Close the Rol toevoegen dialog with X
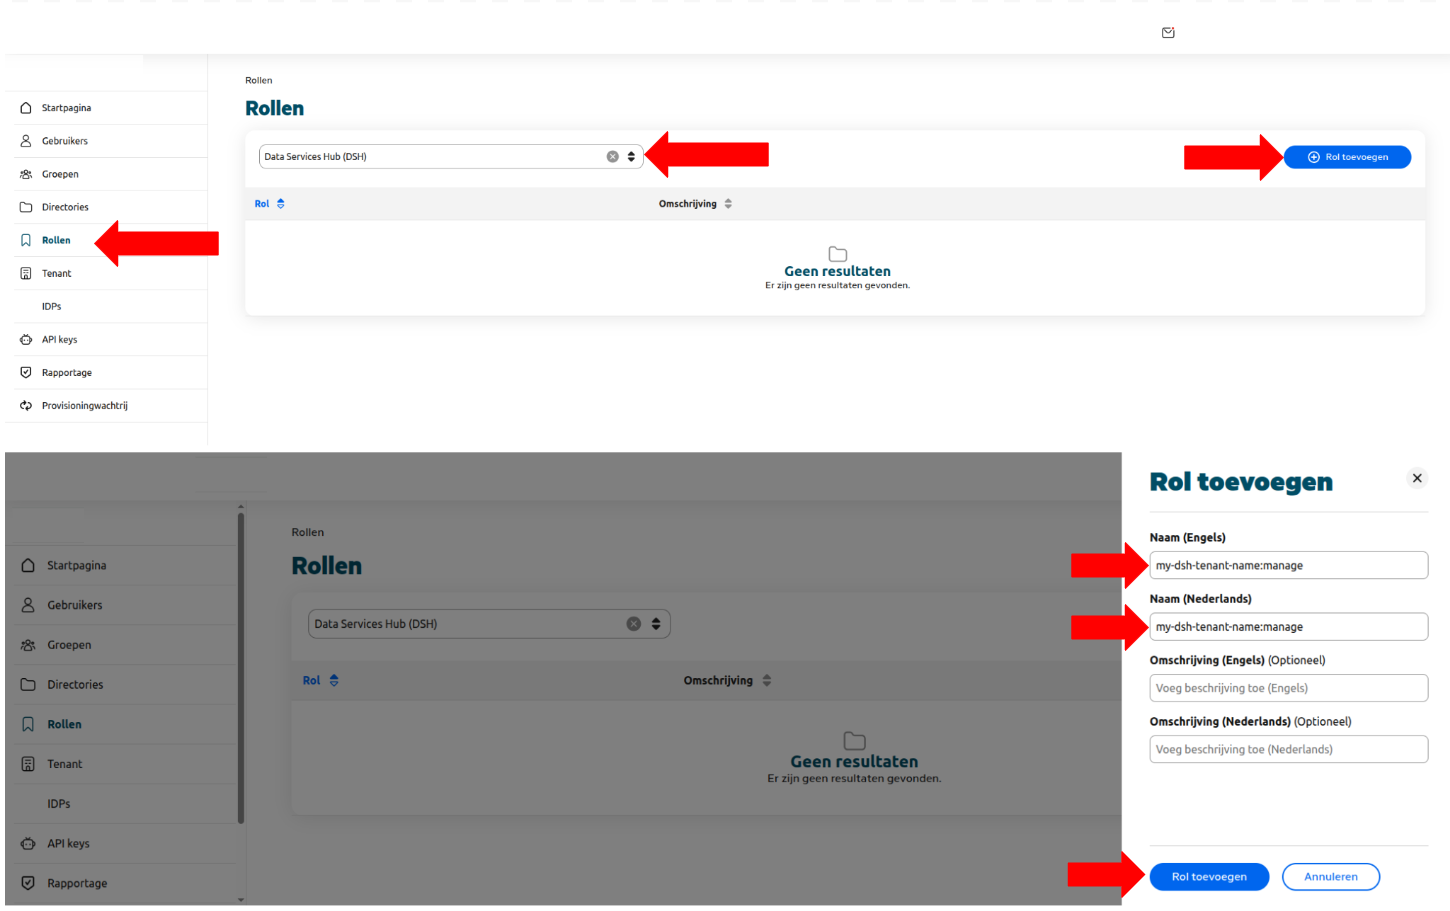The image size is (1450, 911). (x=1417, y=478)
